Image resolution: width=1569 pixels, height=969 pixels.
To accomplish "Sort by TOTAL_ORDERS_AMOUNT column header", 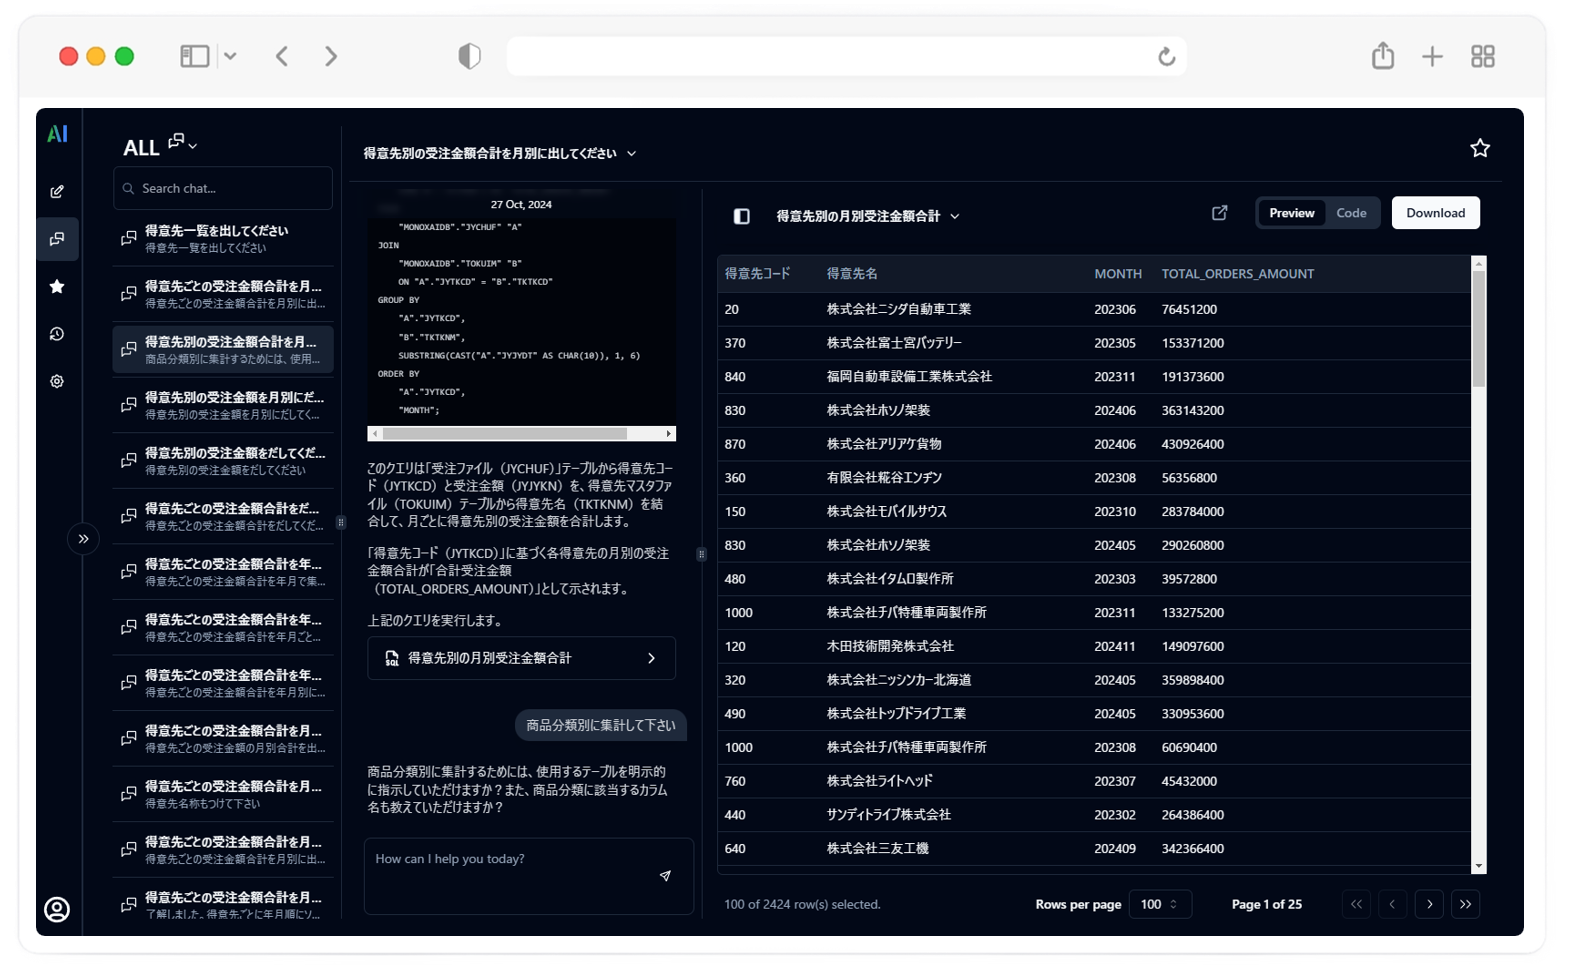I will (x=1237, y=274).
